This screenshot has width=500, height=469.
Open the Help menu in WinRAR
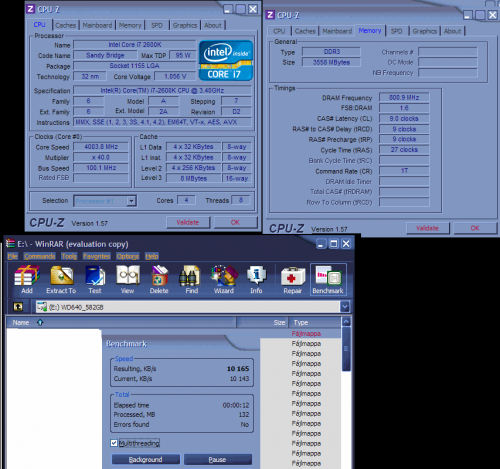[x=152, y=256]
